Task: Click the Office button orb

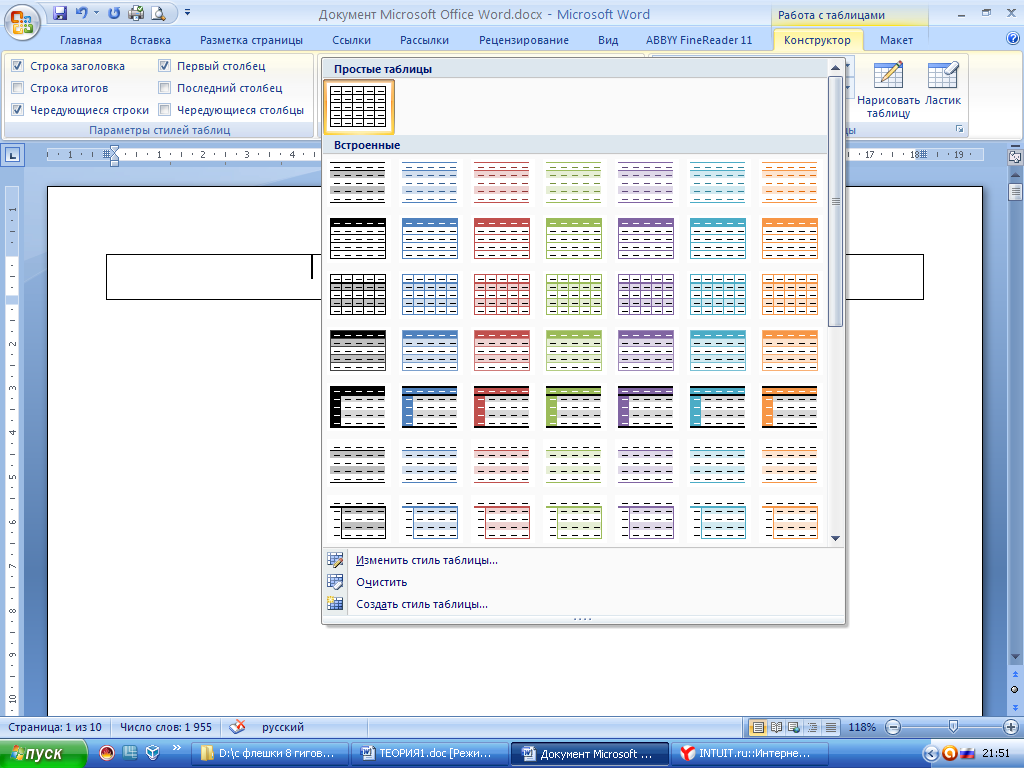Action: coord(22,22)
